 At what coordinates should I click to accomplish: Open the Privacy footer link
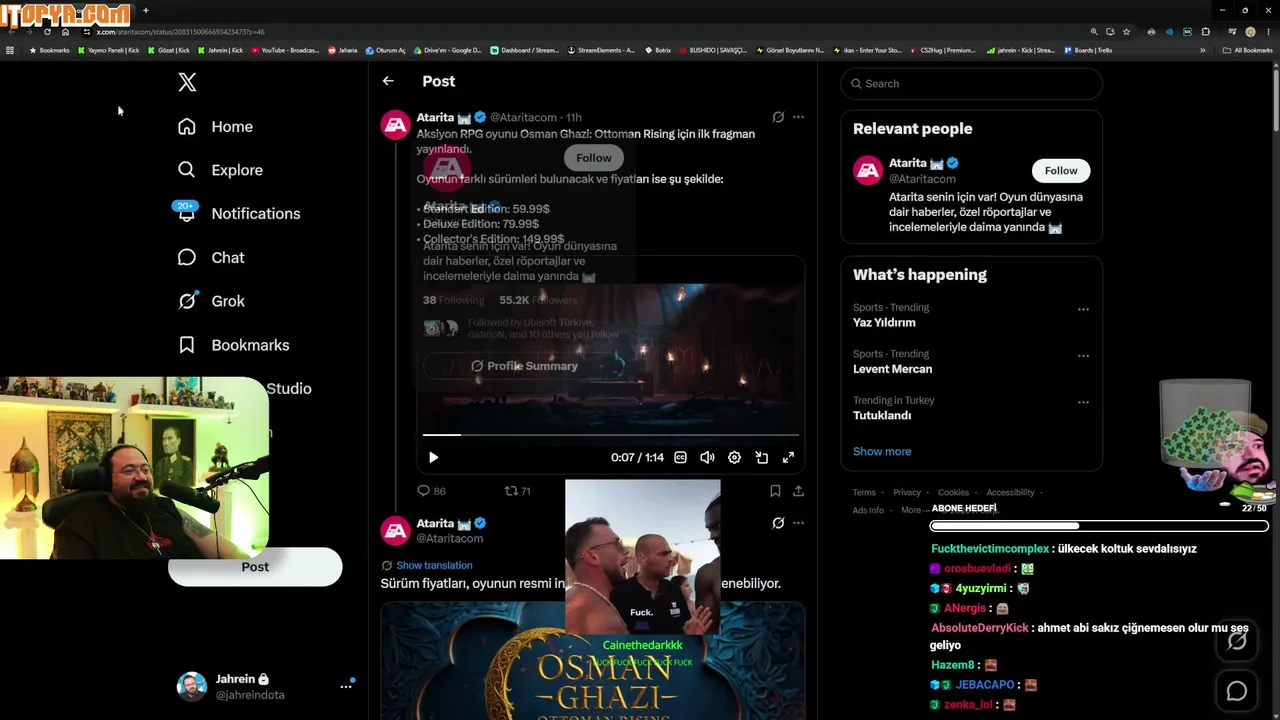(907, 492)
